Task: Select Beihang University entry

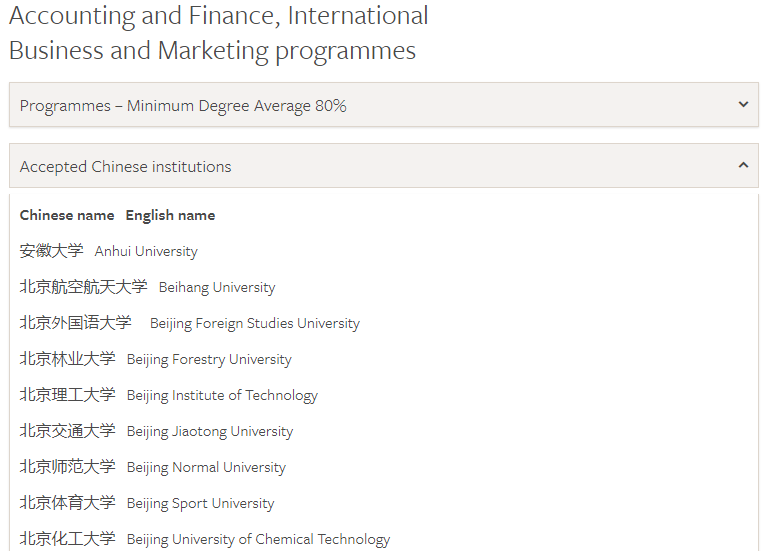Action: pyautogui.click(x=217, y=287)
